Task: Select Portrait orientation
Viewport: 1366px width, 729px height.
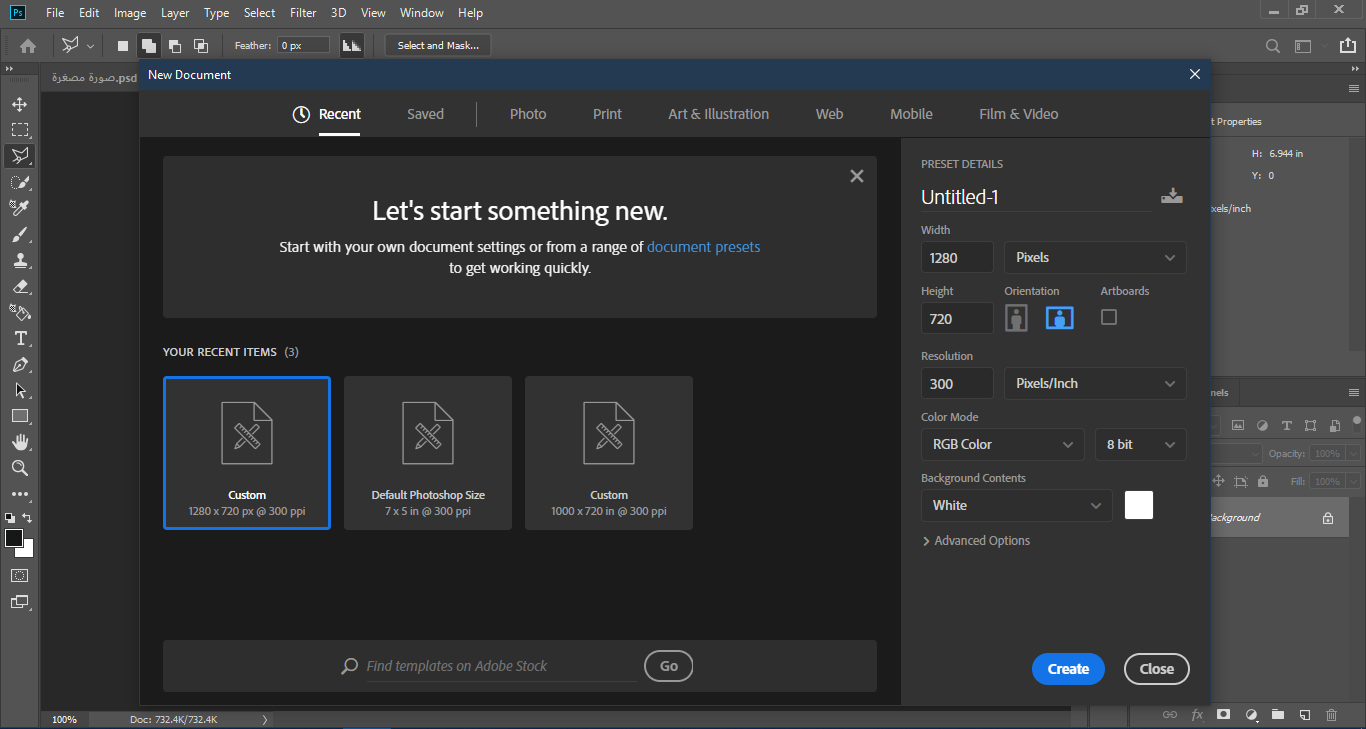Action: pyautogui.click(x=1017, y=318)
